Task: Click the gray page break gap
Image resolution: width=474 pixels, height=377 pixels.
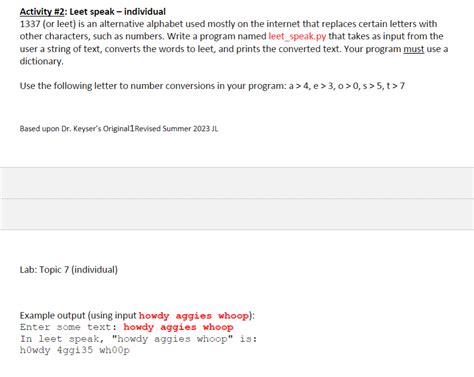Action: (x=237, y=198)
